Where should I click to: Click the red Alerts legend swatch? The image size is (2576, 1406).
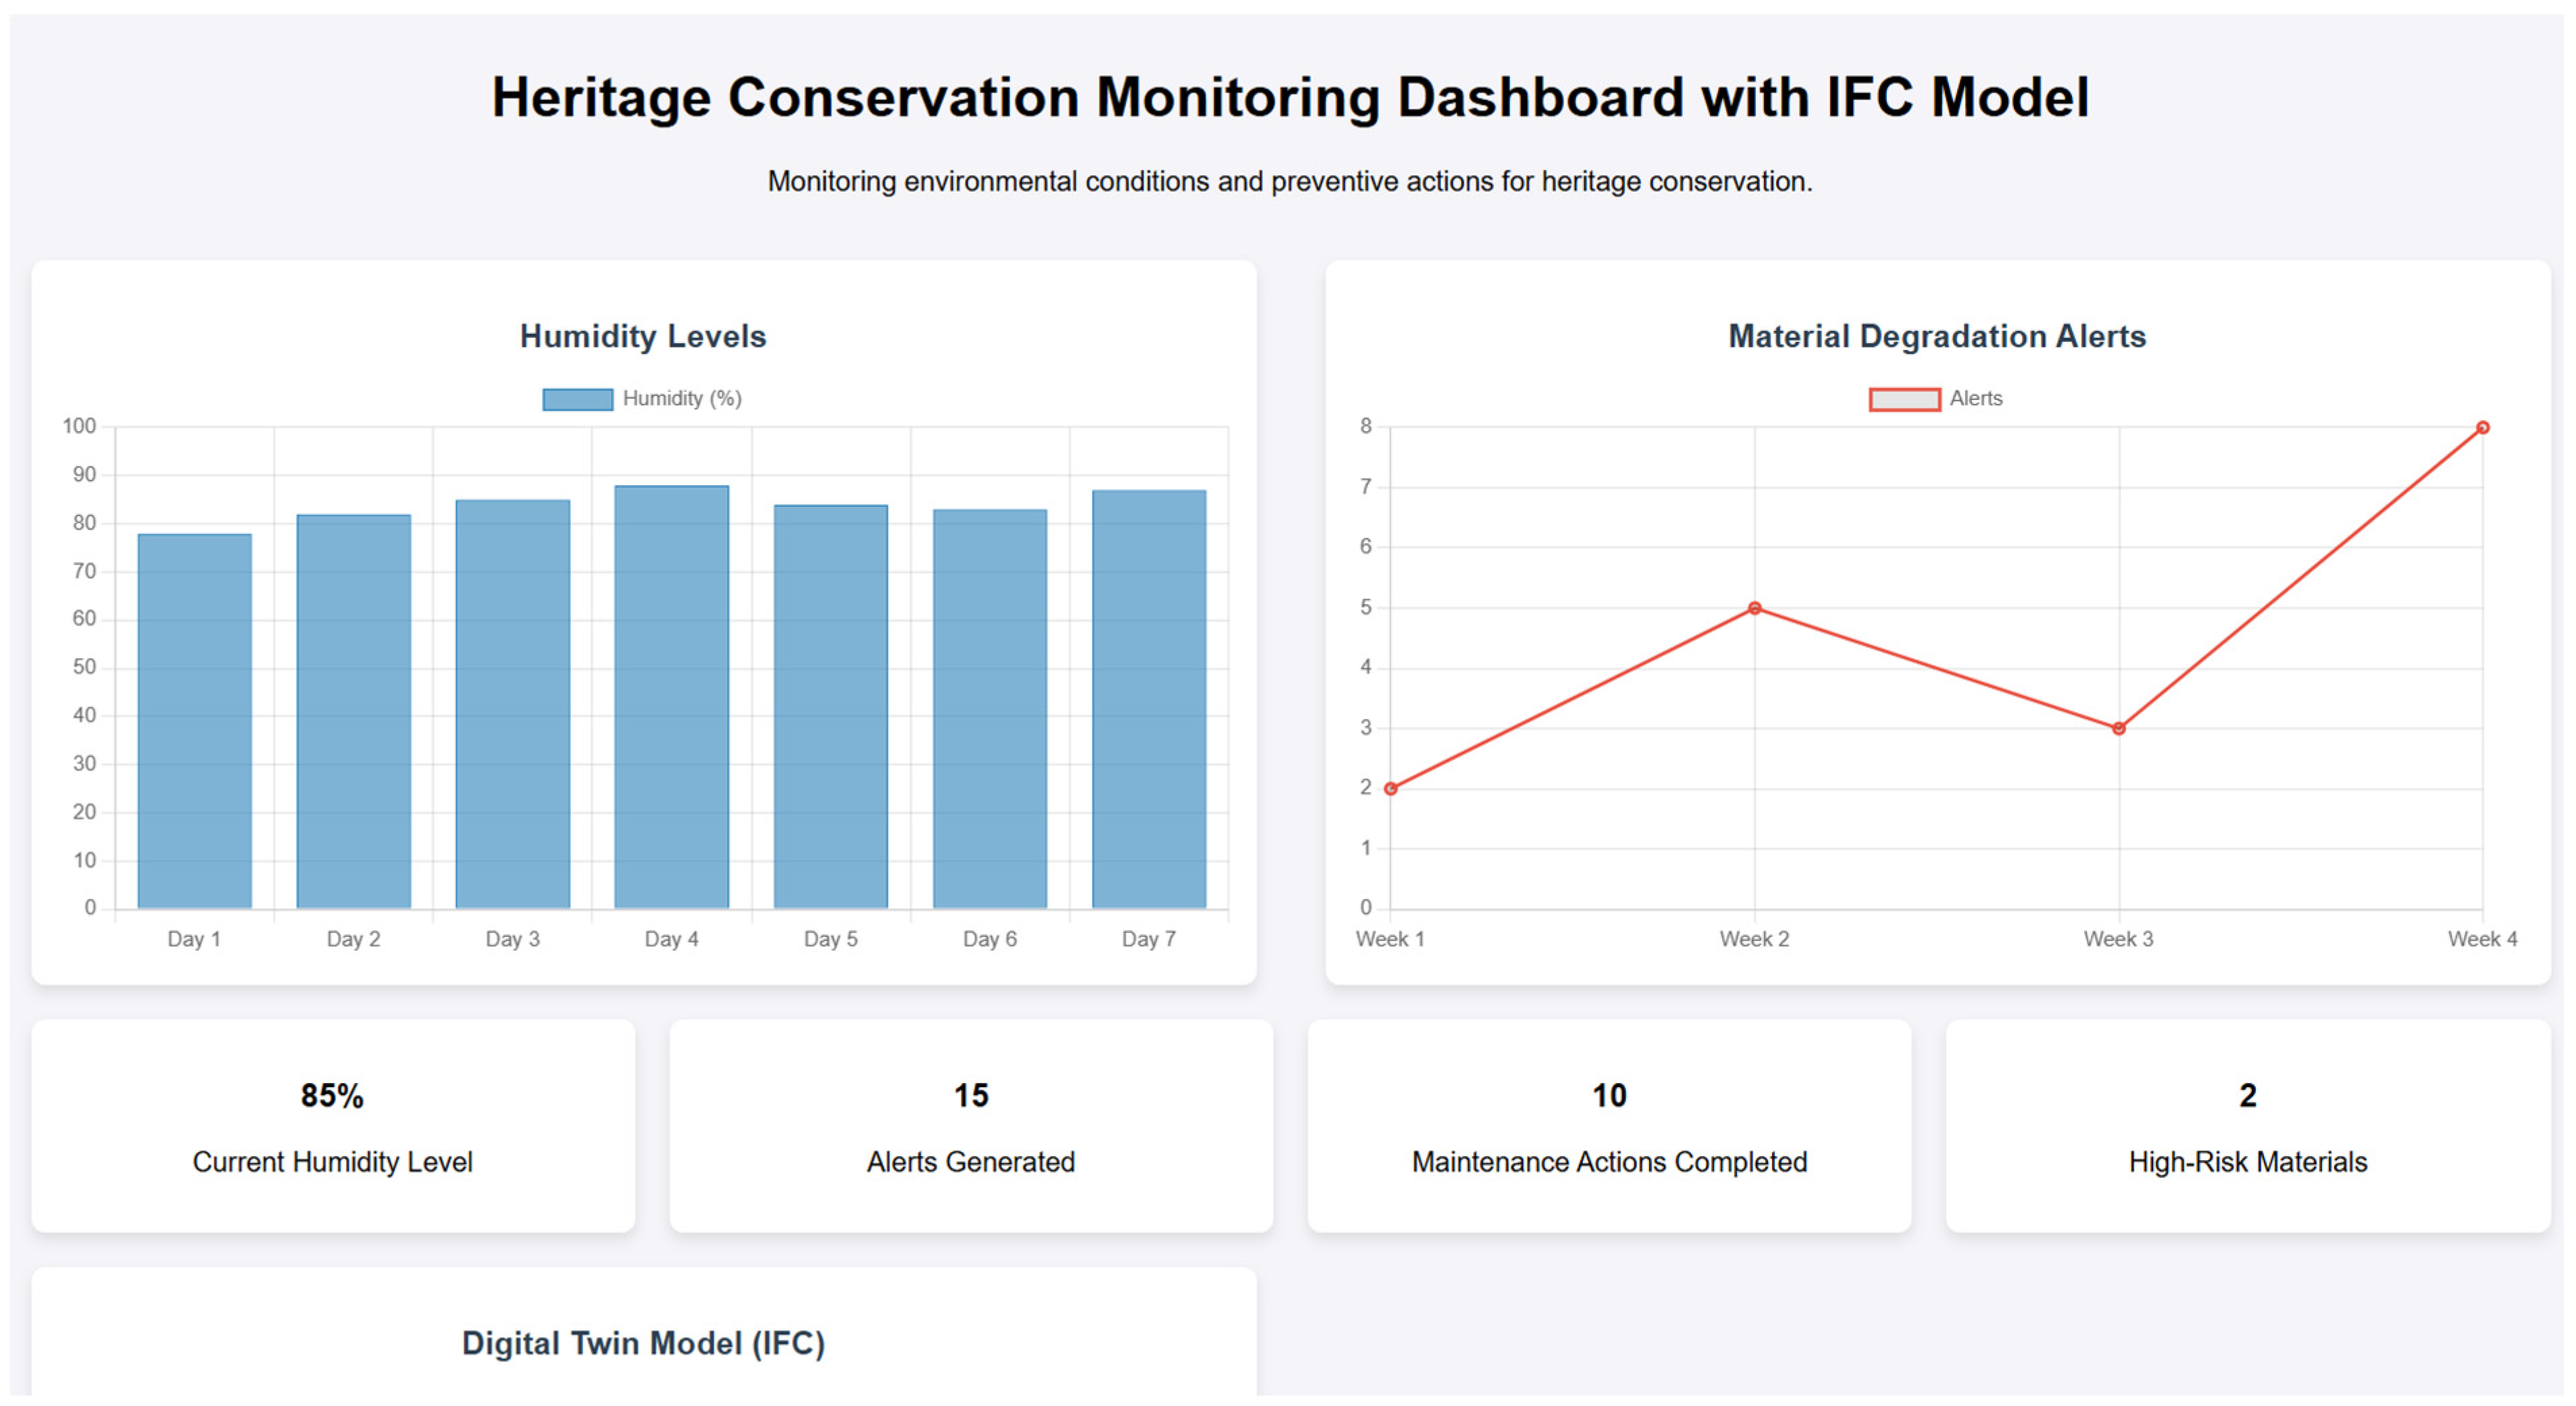[1904, 399]
